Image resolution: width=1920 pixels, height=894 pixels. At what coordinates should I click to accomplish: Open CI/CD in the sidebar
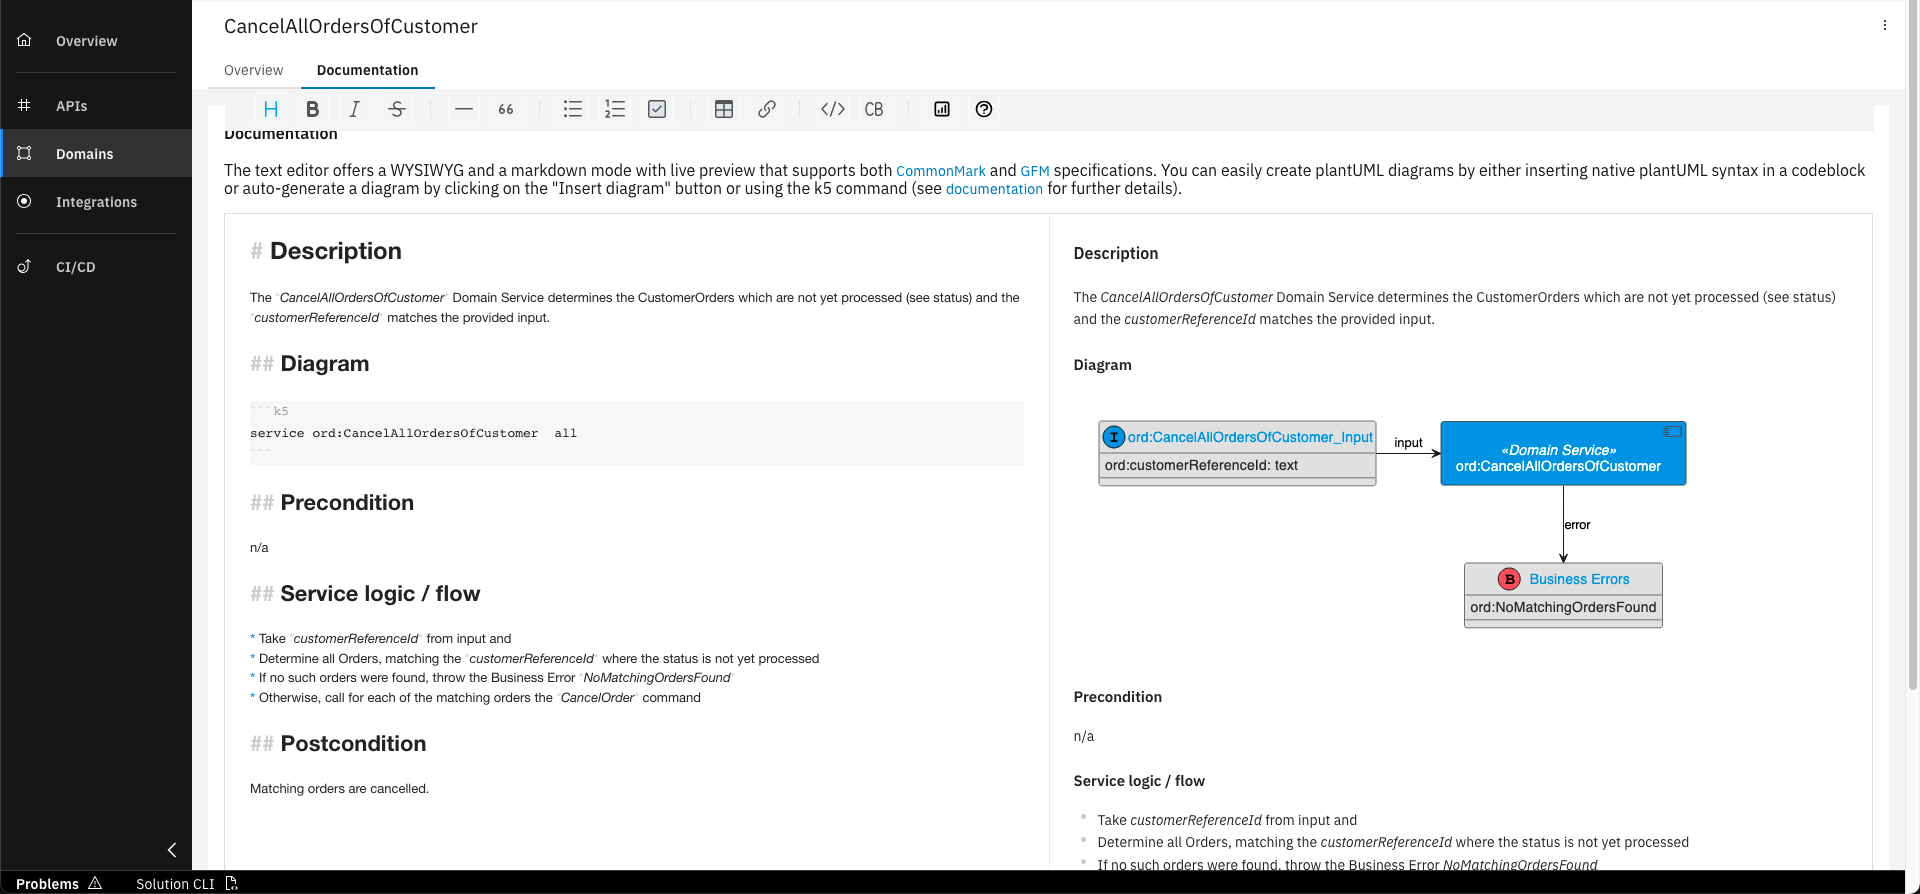tap(96, 267)
